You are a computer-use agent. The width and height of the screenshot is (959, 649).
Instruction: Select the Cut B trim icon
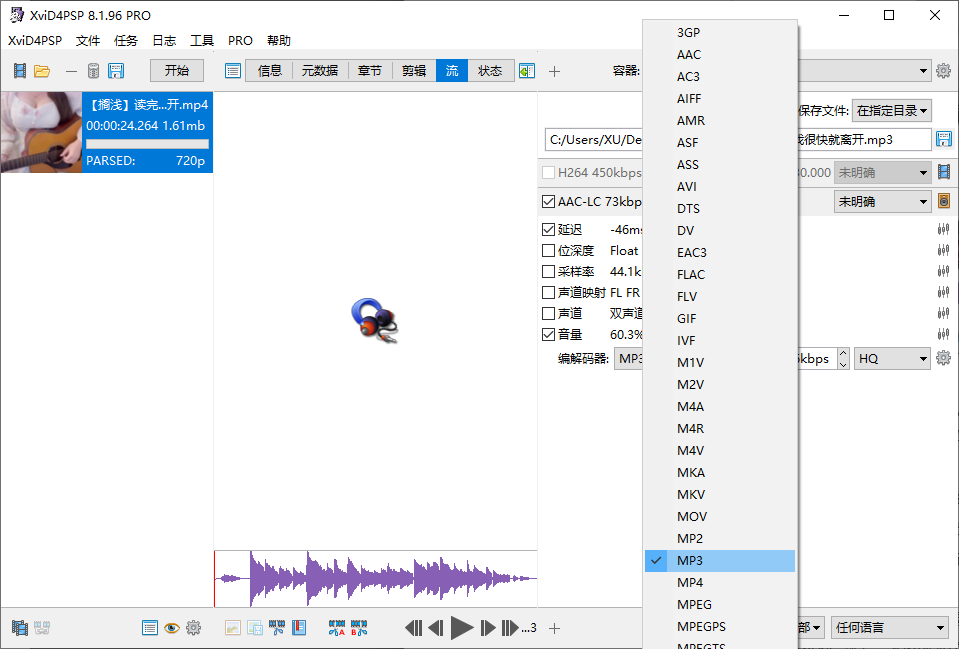coord(356,628)
